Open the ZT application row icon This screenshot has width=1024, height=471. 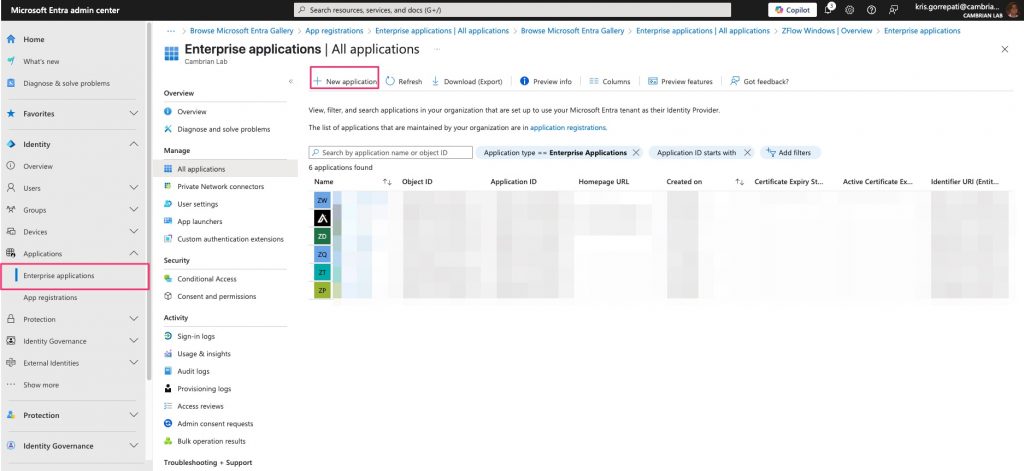pos(322,272)
